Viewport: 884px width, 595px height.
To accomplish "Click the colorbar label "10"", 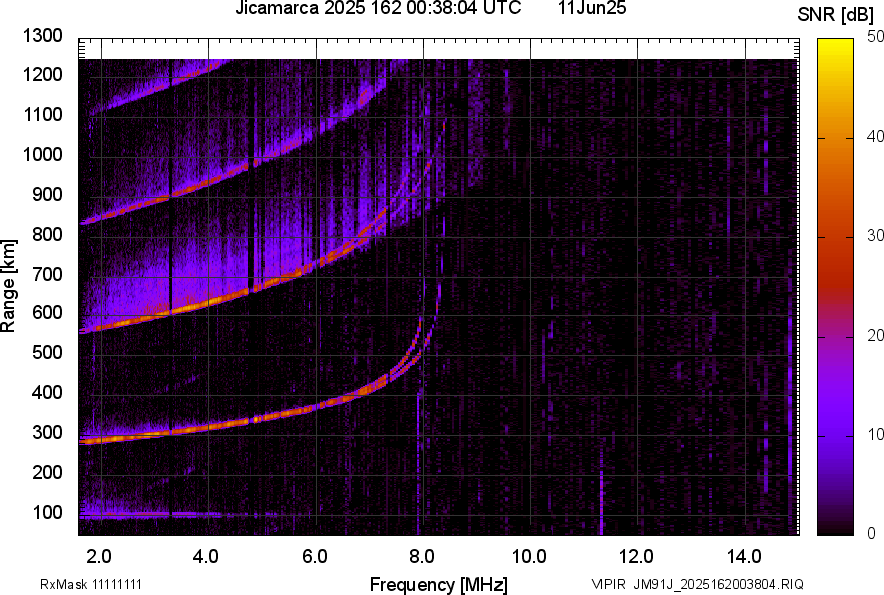I will point(875,435).
